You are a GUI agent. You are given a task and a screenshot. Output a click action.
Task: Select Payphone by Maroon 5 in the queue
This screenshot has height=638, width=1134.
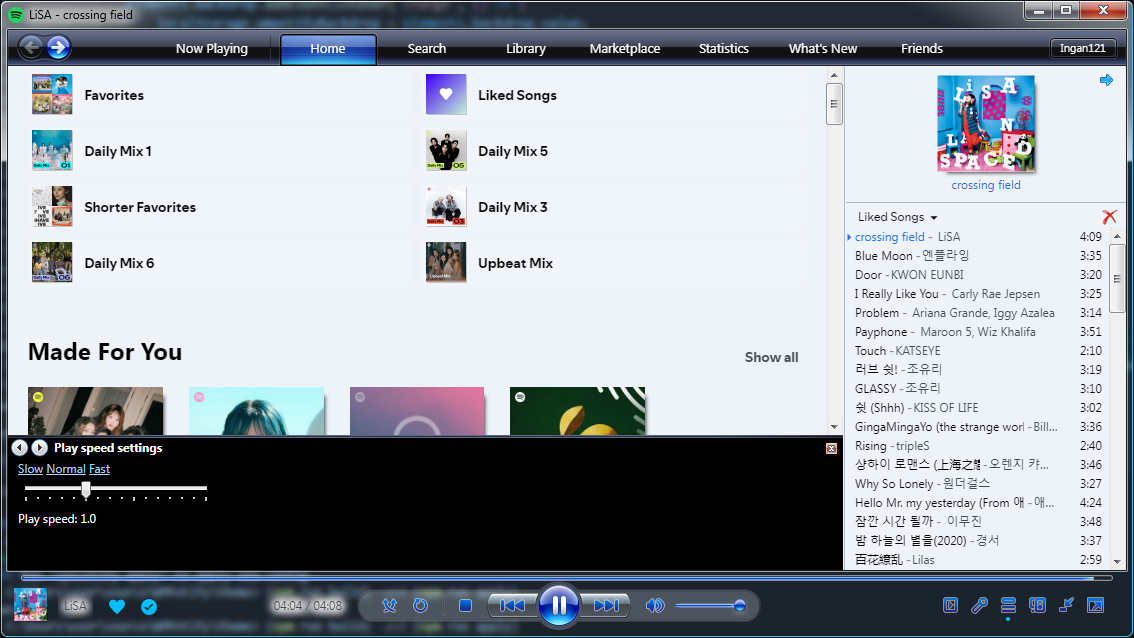(978, 331)
